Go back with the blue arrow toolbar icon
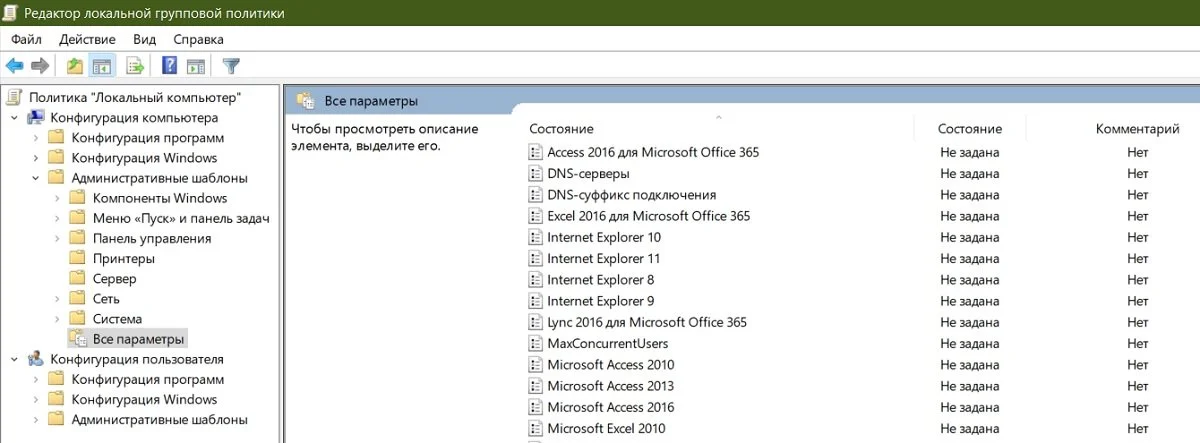The image size is (1200, 443). (x=14, y=66)
